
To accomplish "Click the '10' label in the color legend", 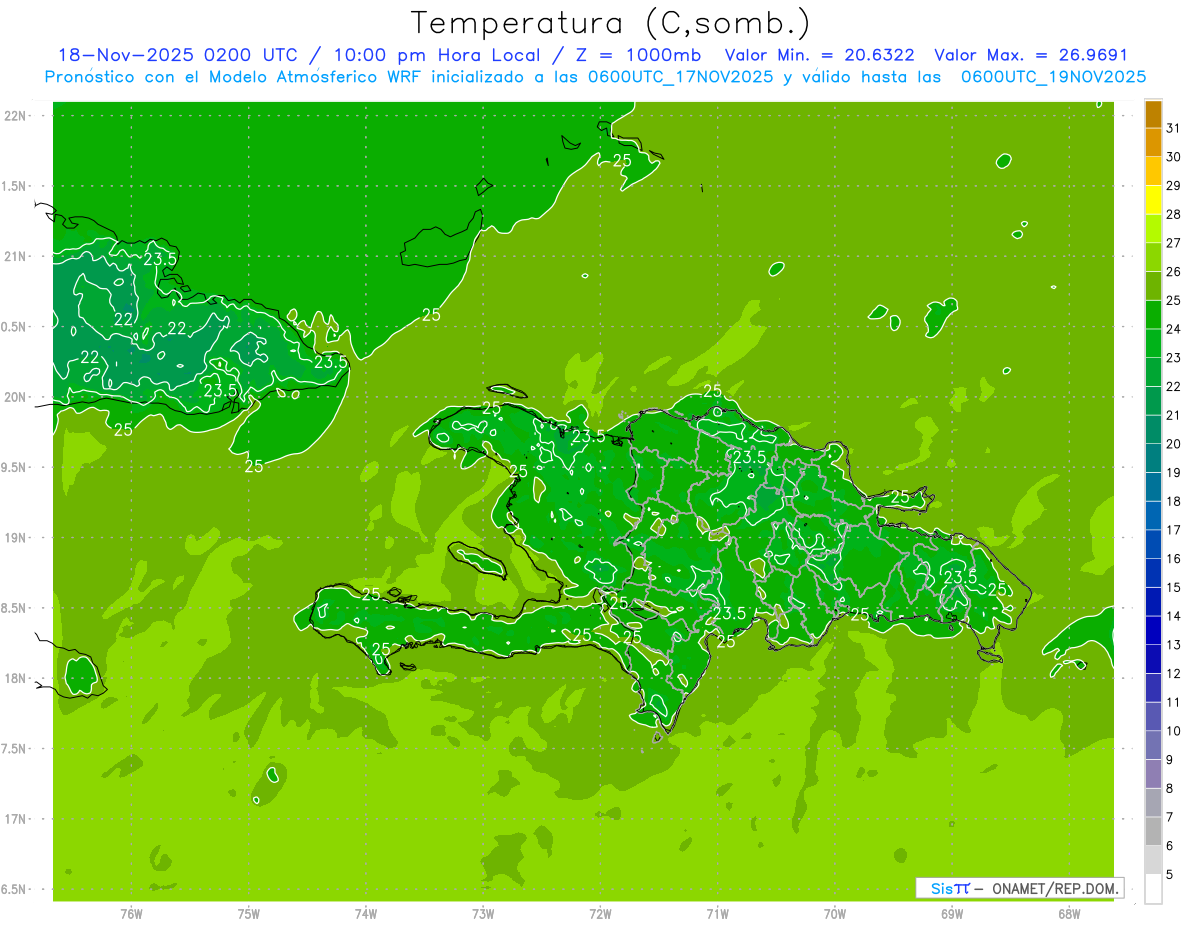I will point(1174,731).
